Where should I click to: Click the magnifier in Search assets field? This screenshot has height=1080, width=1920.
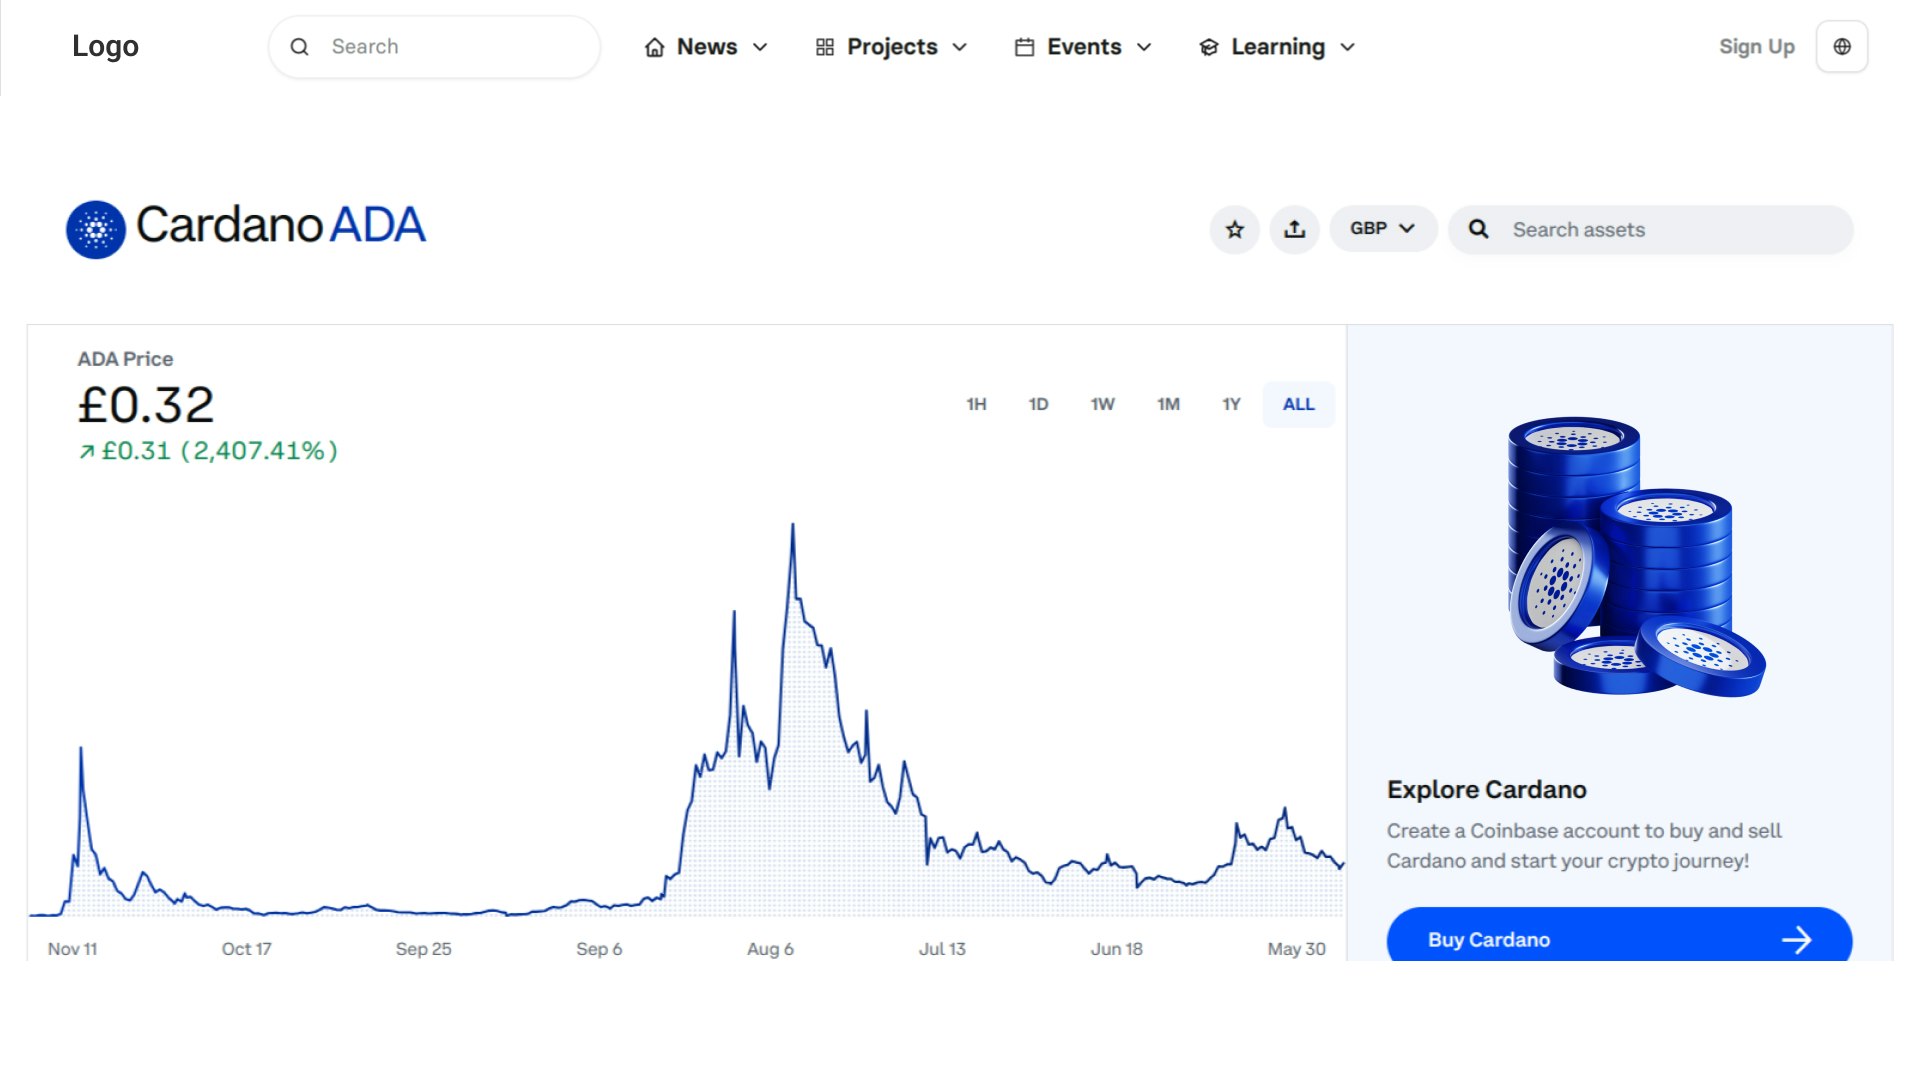pos(1478,229)
